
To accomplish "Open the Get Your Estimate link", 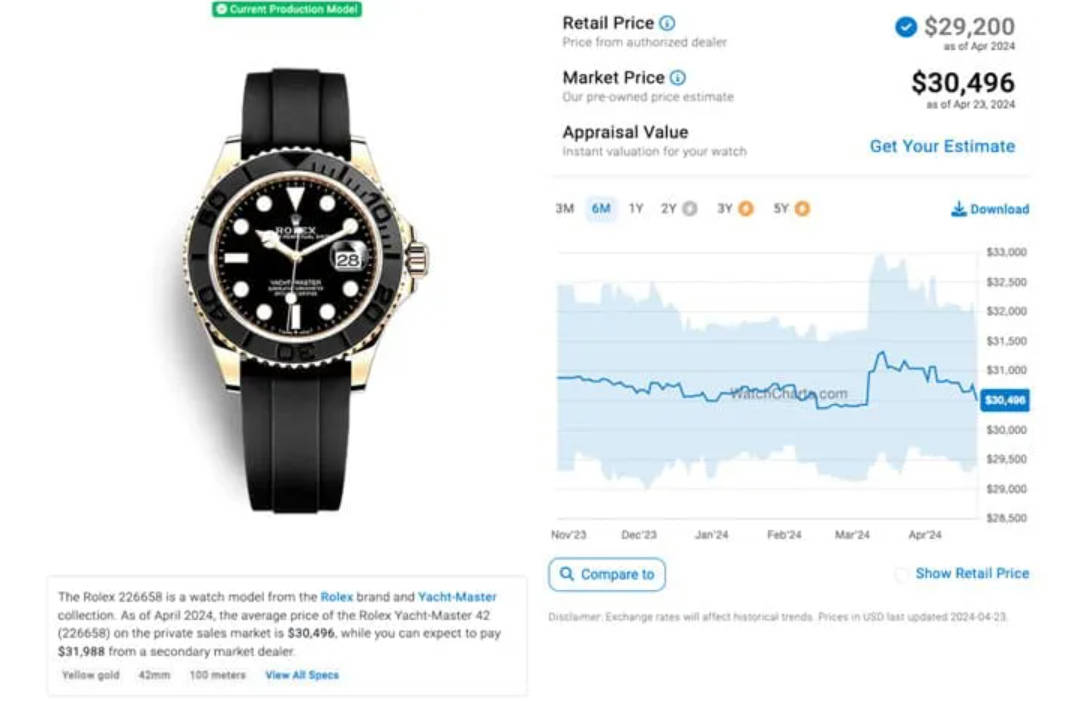I will click(x=942, y=146).
